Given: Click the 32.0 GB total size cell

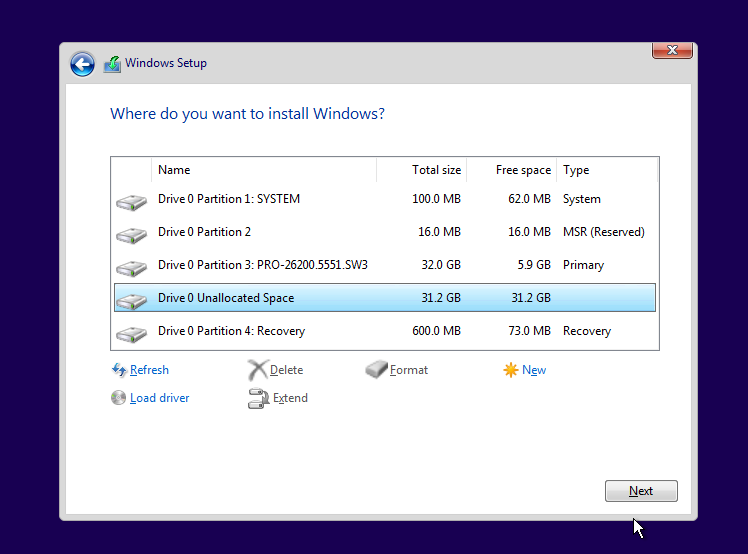Looking at the screenshot, I should (441, 265).
